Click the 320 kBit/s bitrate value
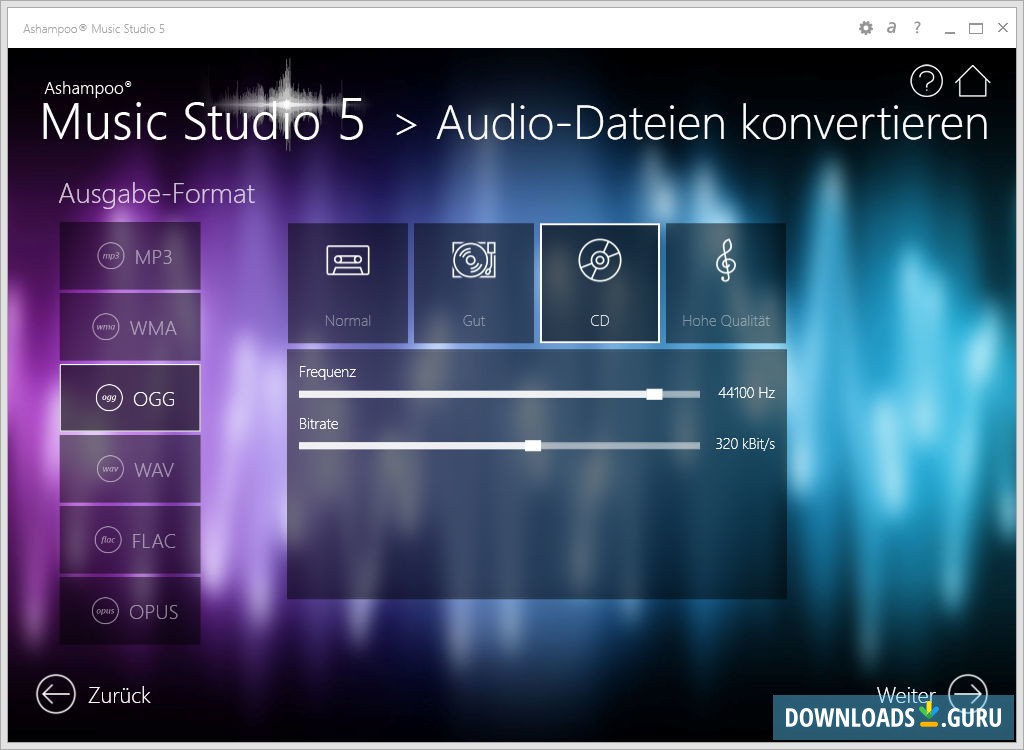 click(744, 444)
